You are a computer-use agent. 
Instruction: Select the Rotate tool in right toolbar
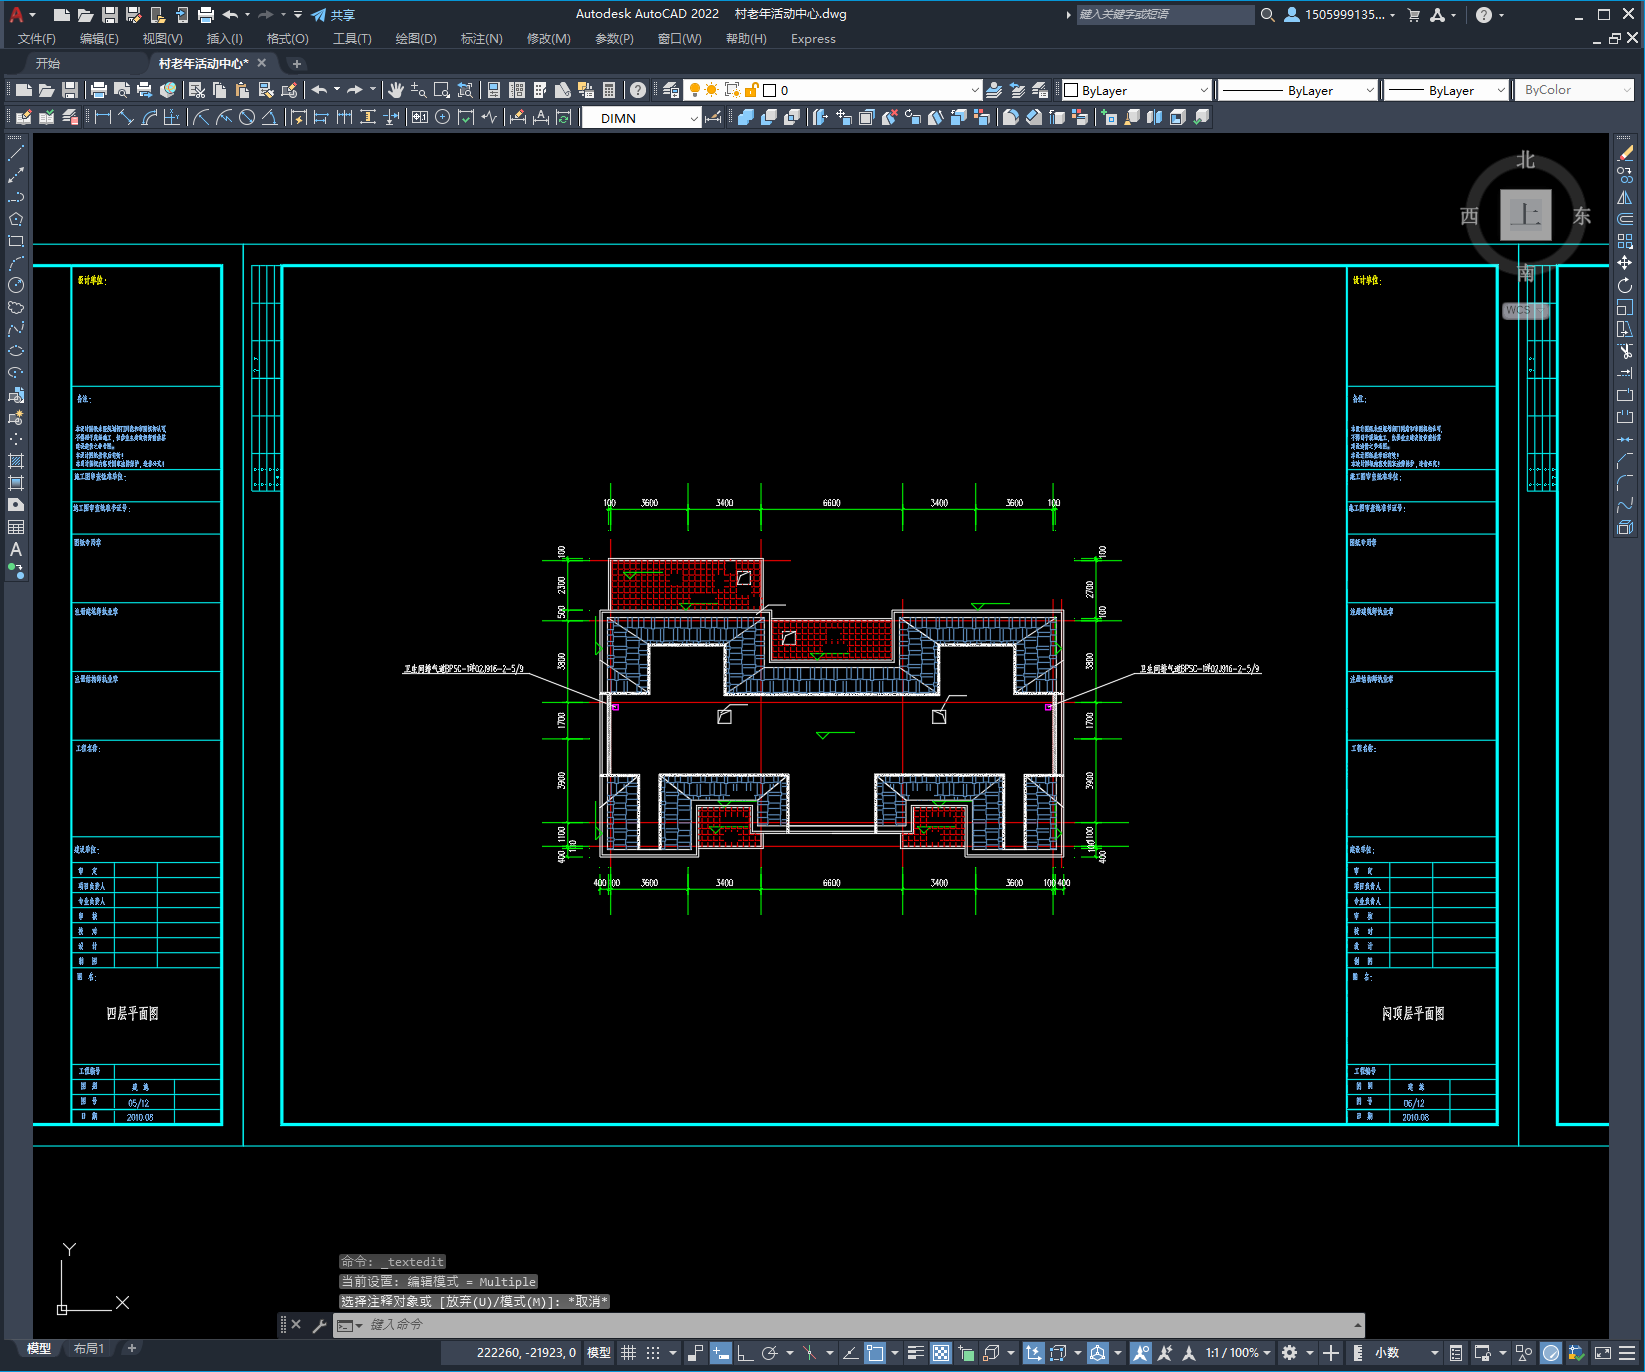(x=1625, y=285)
